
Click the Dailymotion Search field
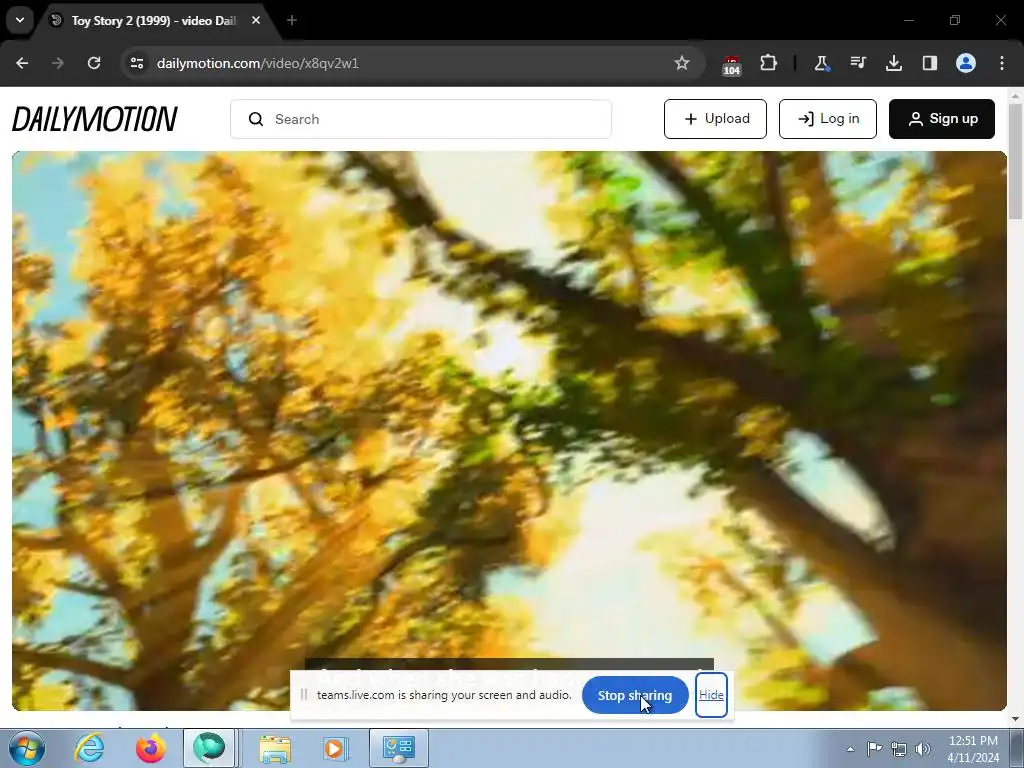point(421,119)
